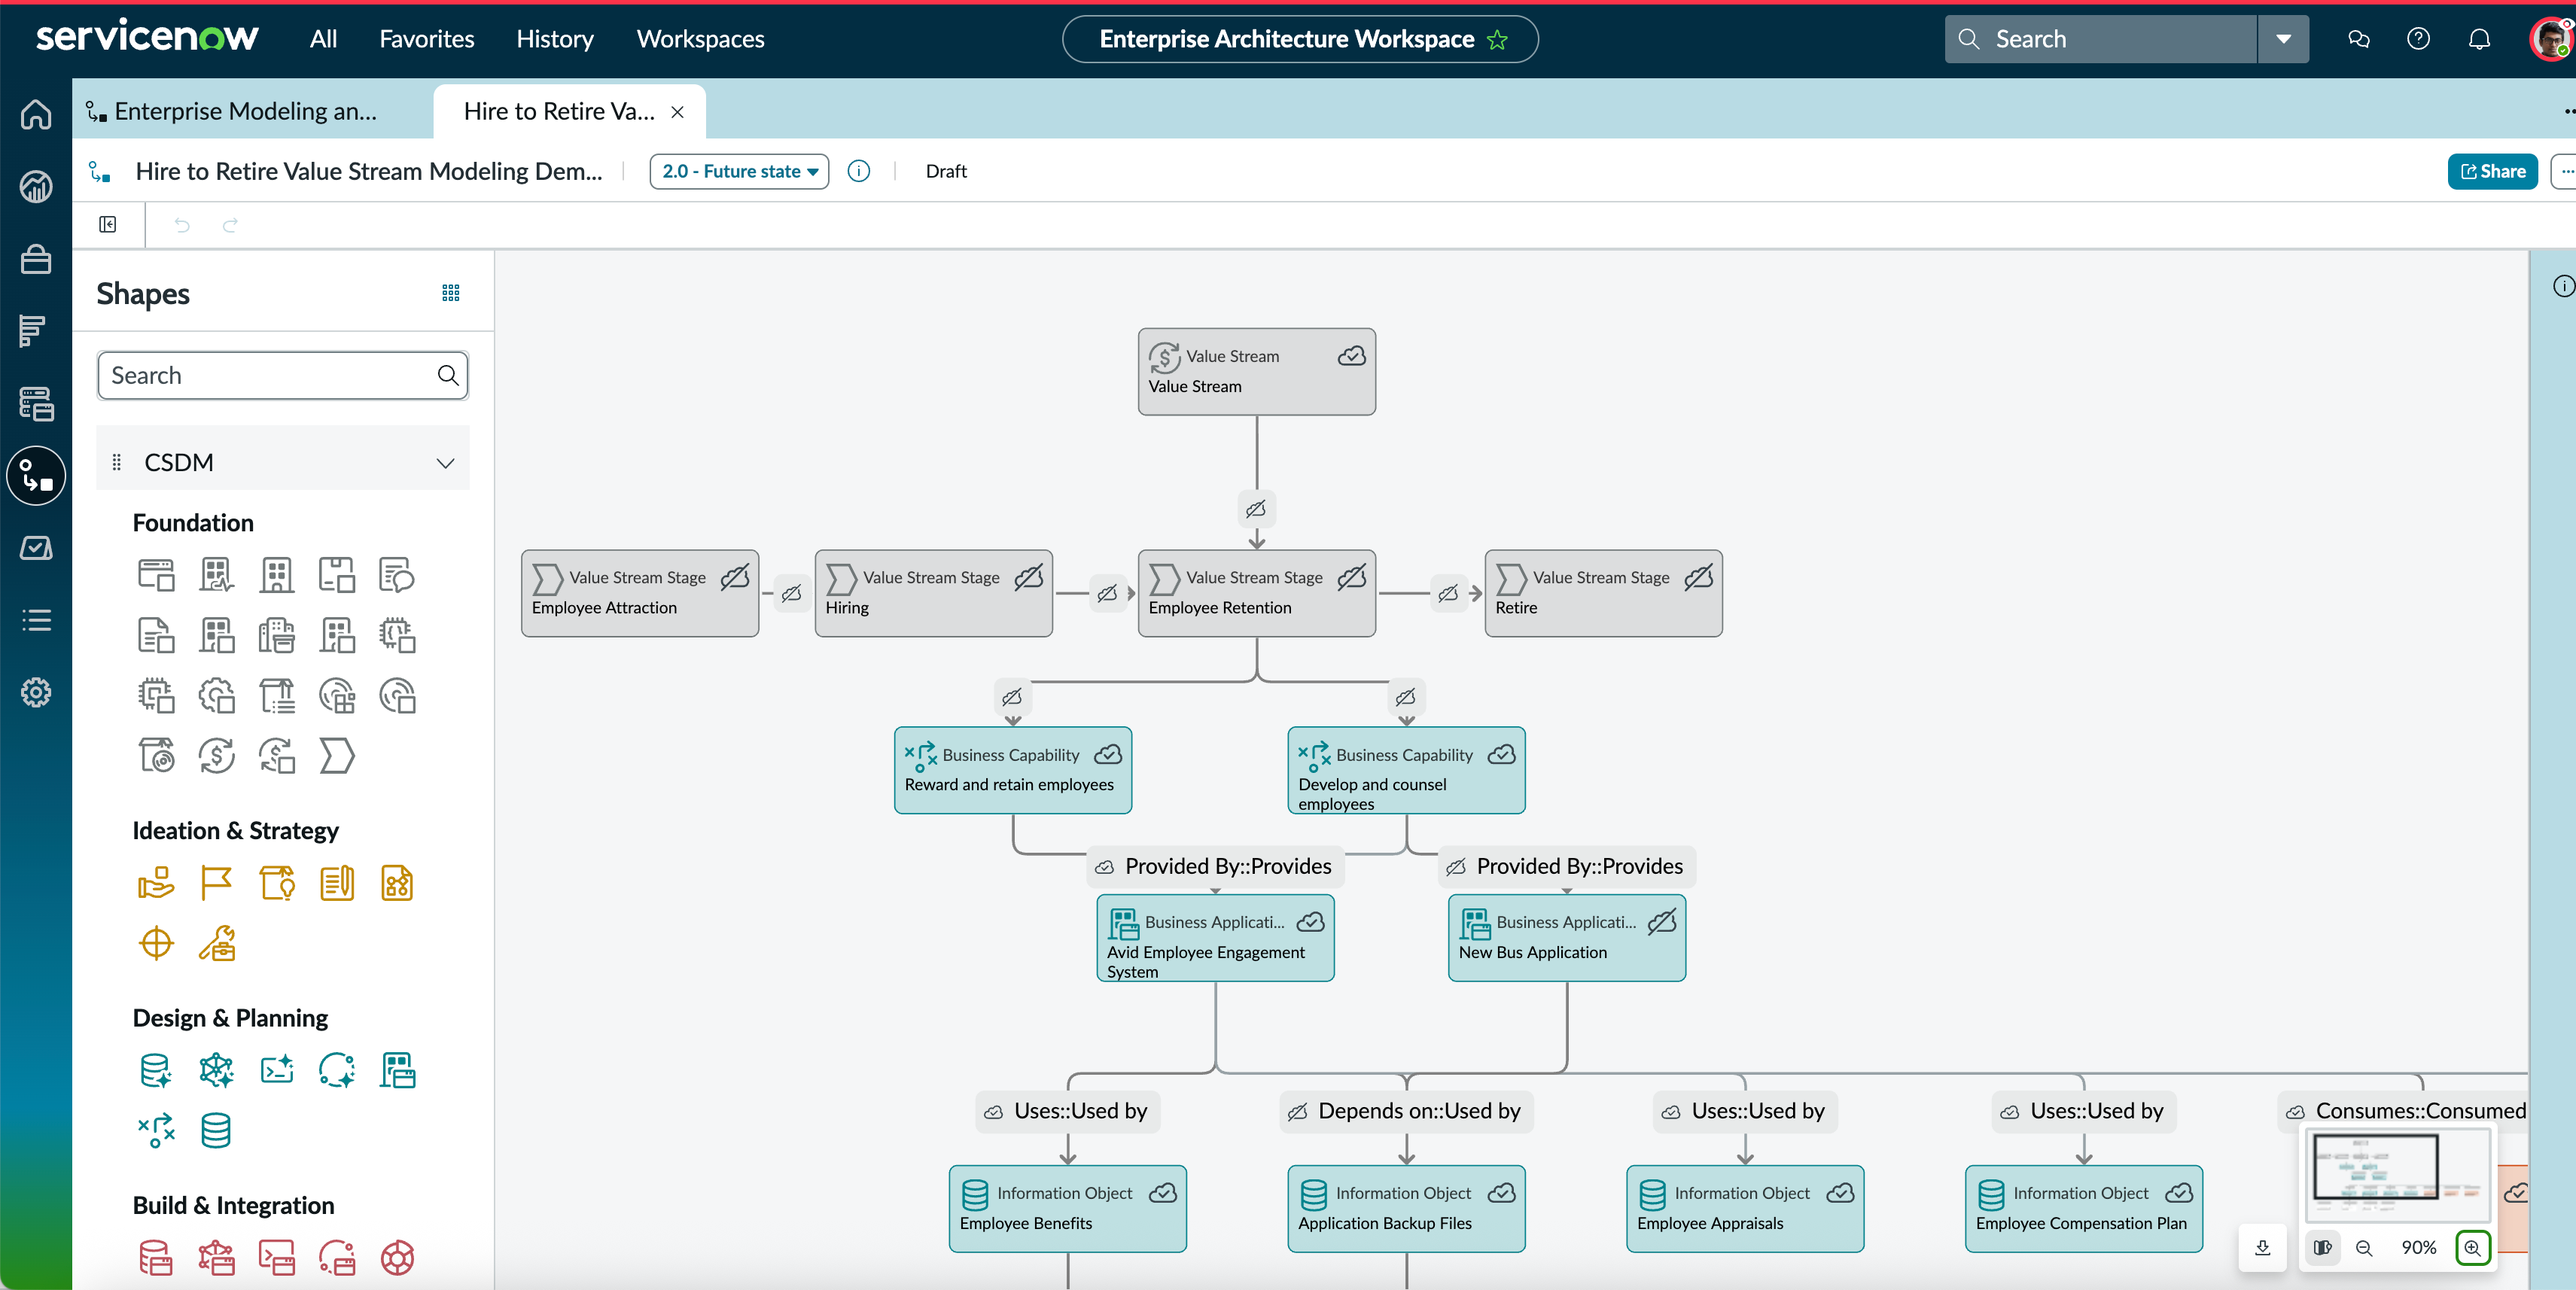
Task: Download the diagram with the export icon
Action: (2262, 1247)
